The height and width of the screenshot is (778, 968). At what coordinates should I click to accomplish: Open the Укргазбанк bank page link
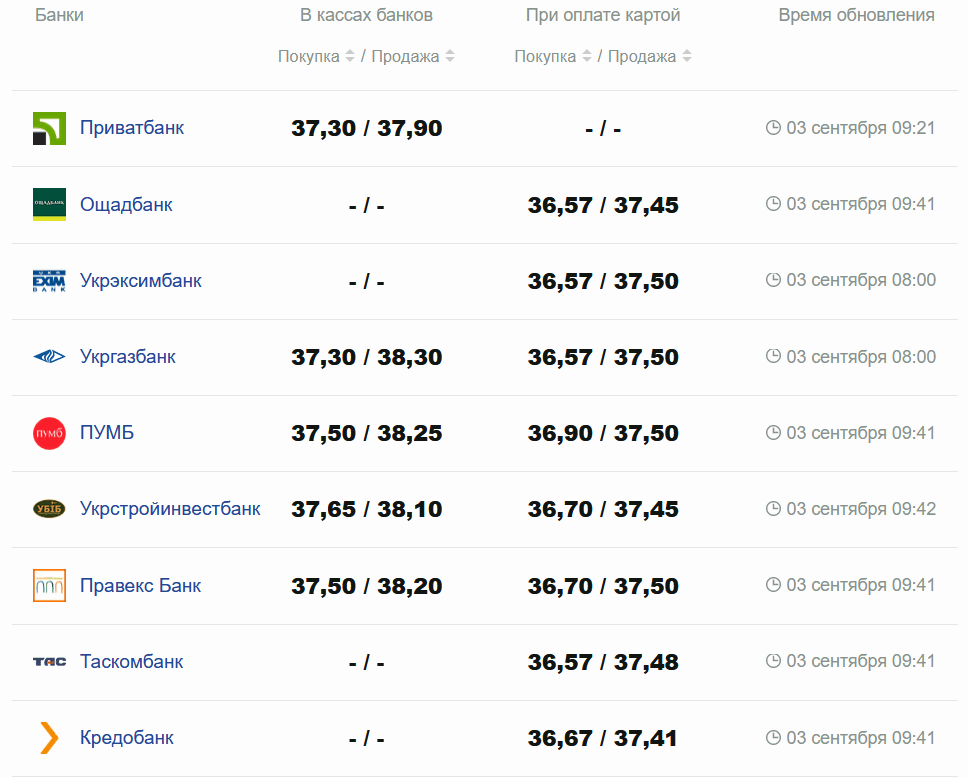tap(128, 357)
